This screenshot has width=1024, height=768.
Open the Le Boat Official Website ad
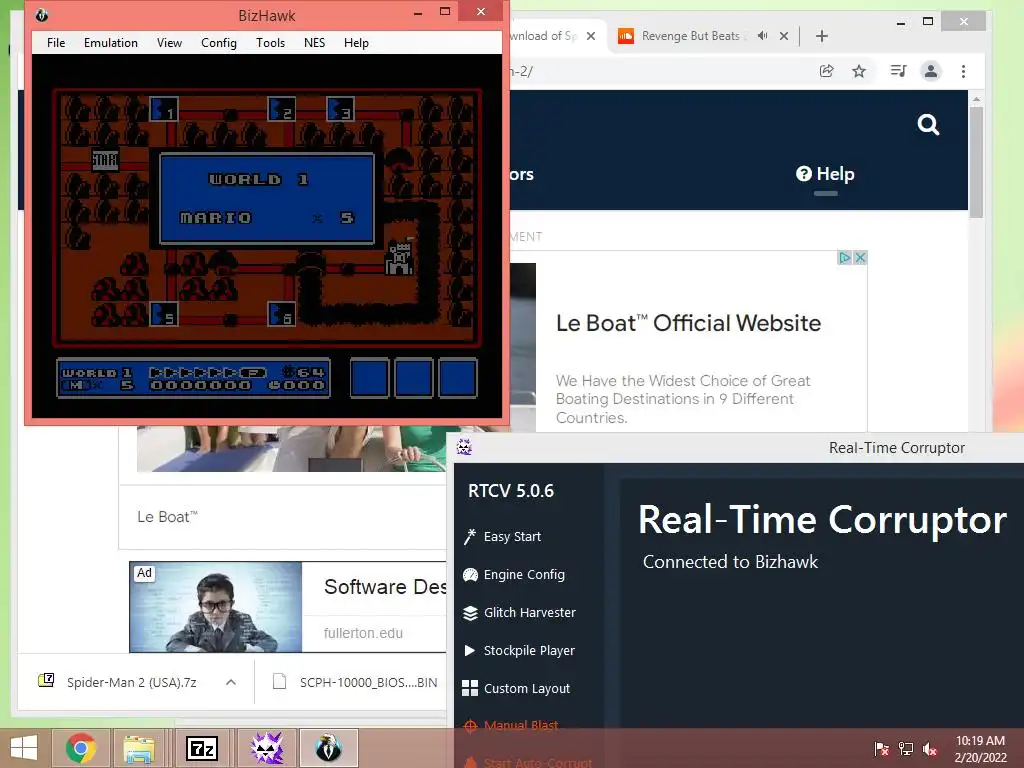click(688, 323)
